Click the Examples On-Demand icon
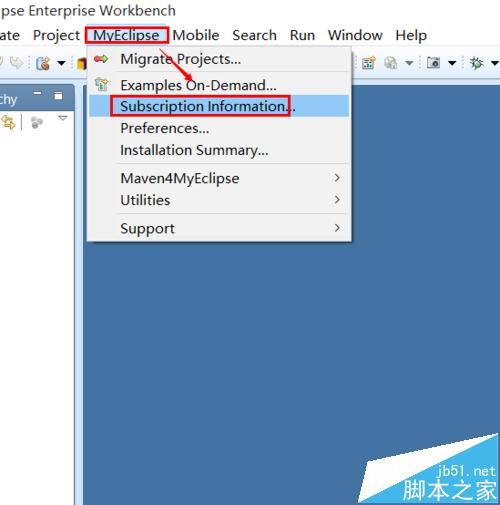 point(102,85)
